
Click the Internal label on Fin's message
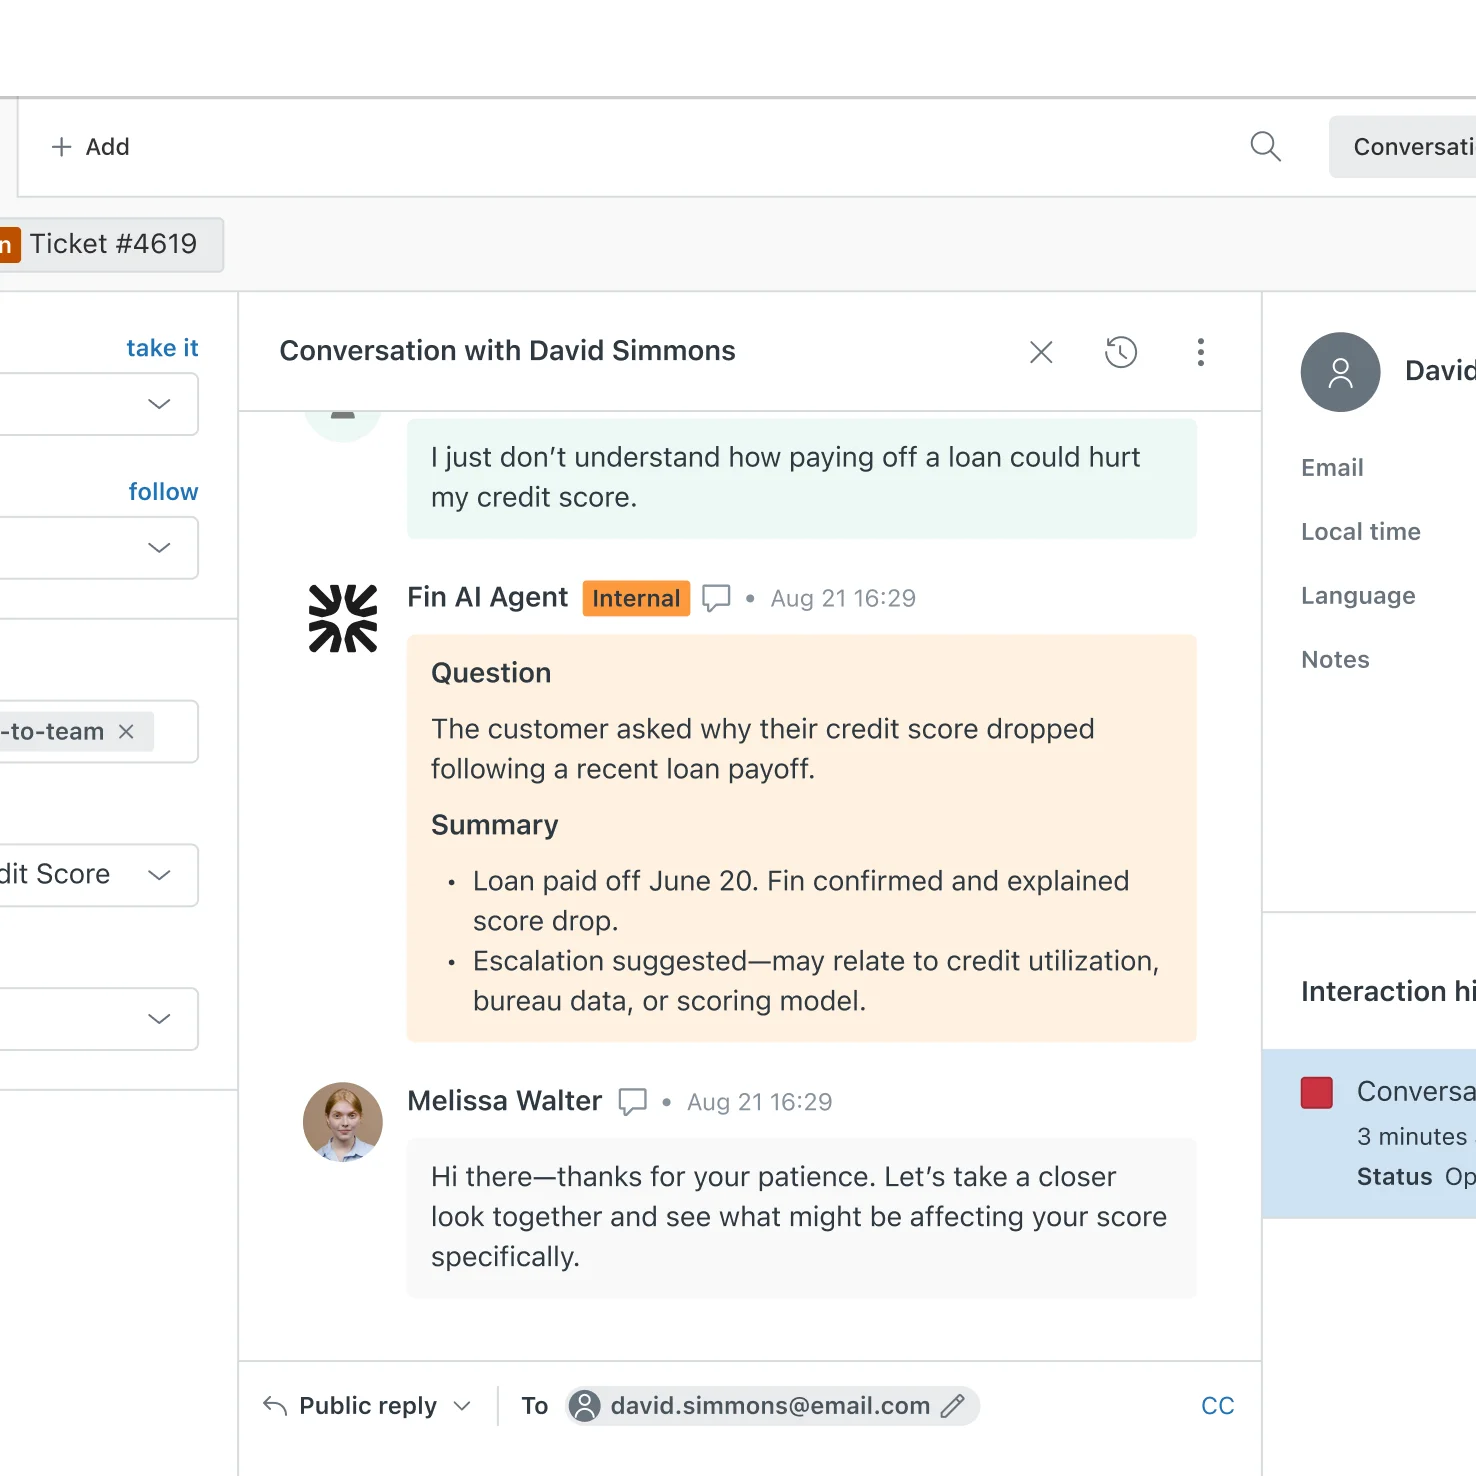point(635,597)
